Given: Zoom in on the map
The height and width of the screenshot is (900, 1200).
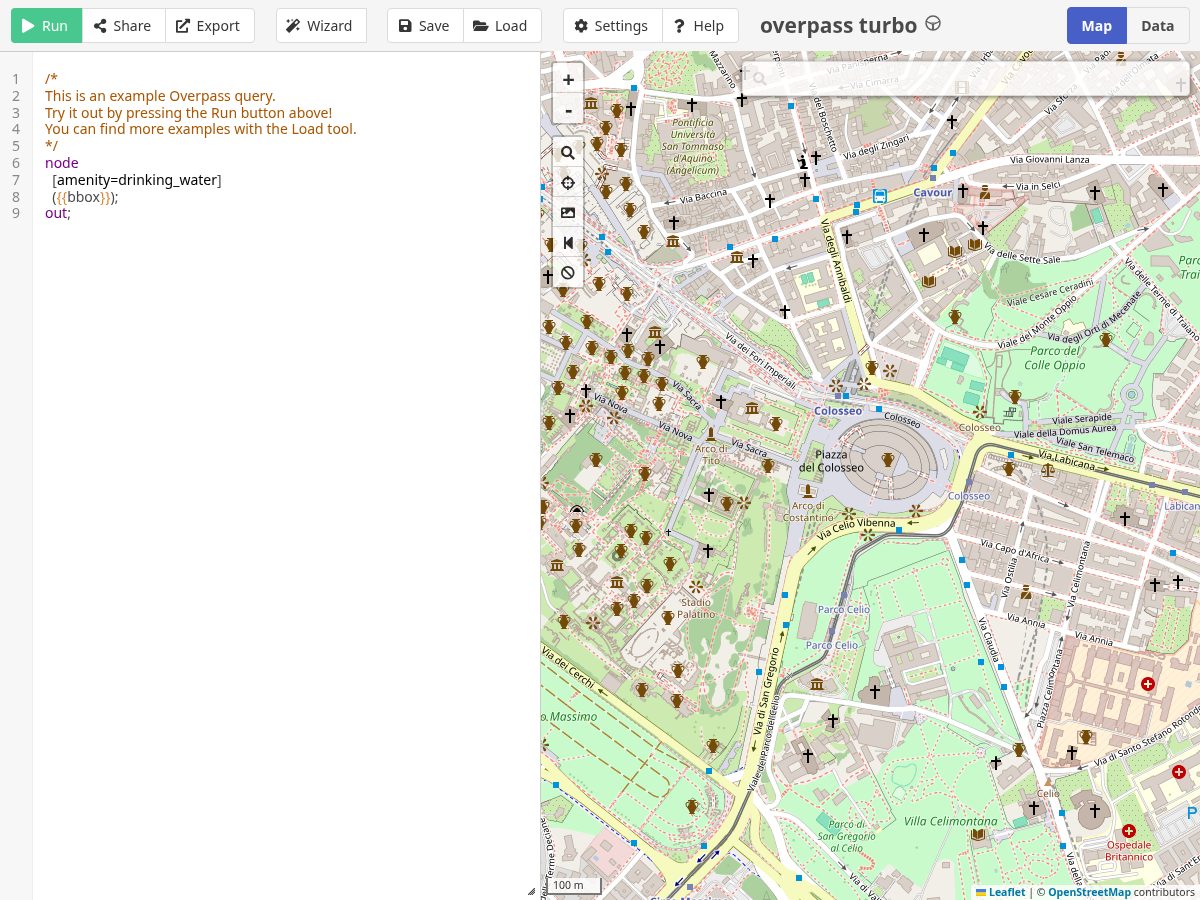Looking at the screenshot, I should click(568, 80).
